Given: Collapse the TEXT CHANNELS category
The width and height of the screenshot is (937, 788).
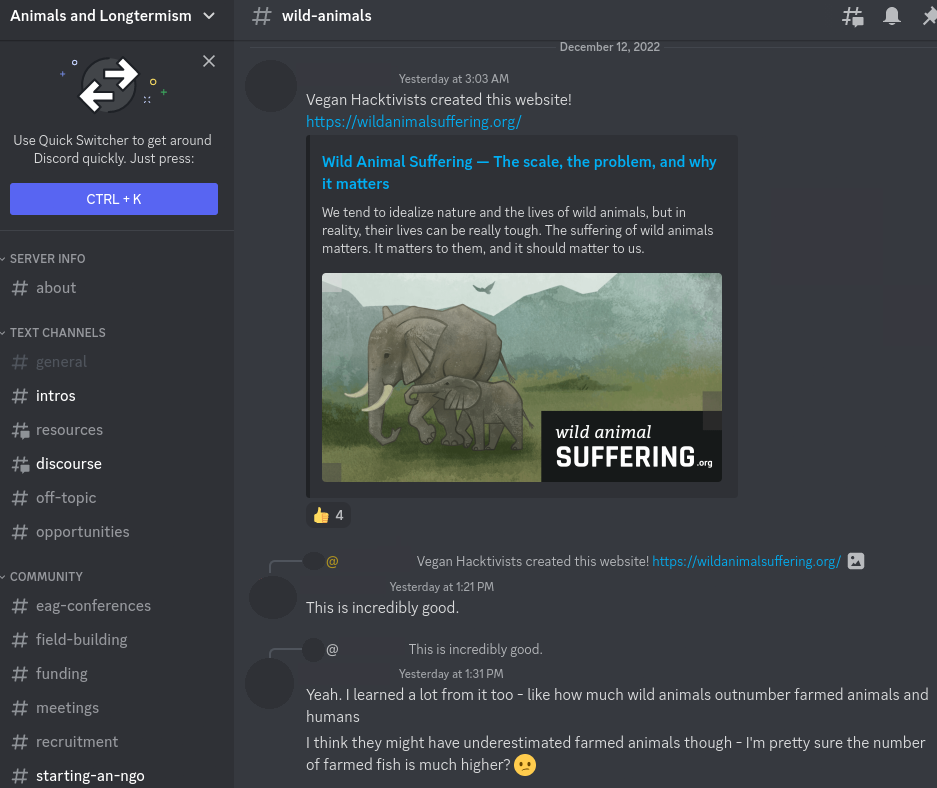Looking at the screenshot, I should (57, 332).
